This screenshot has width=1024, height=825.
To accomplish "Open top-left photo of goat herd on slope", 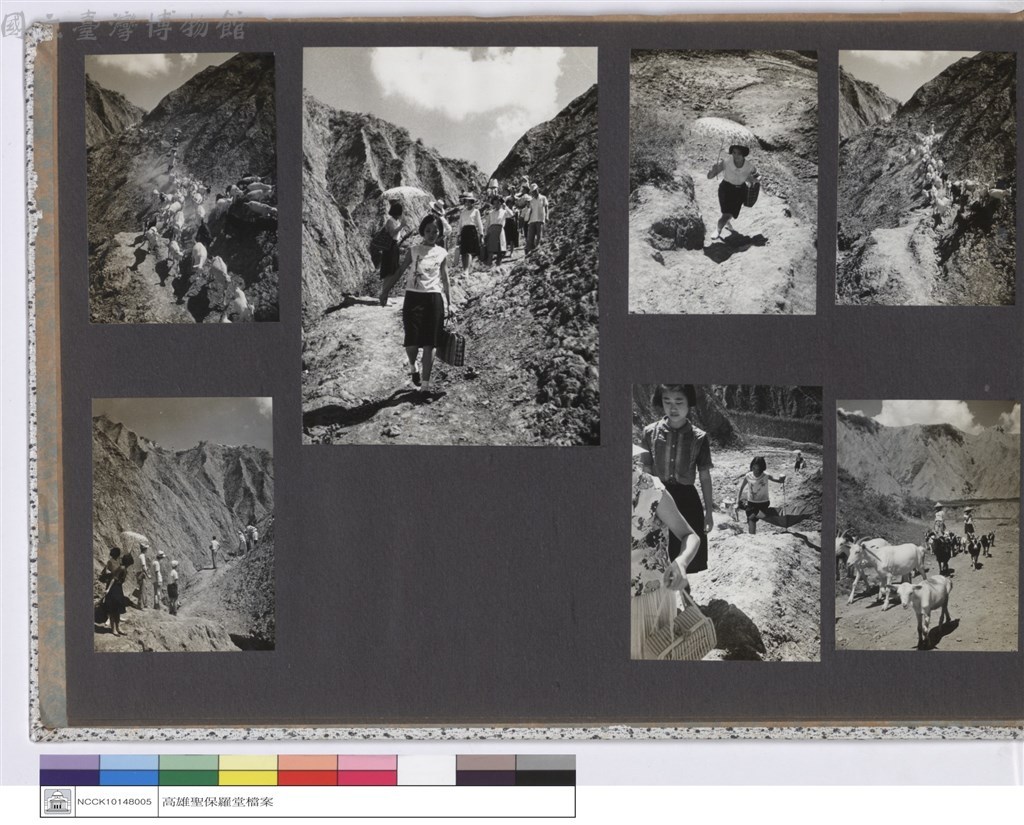I will coord(182,187).
